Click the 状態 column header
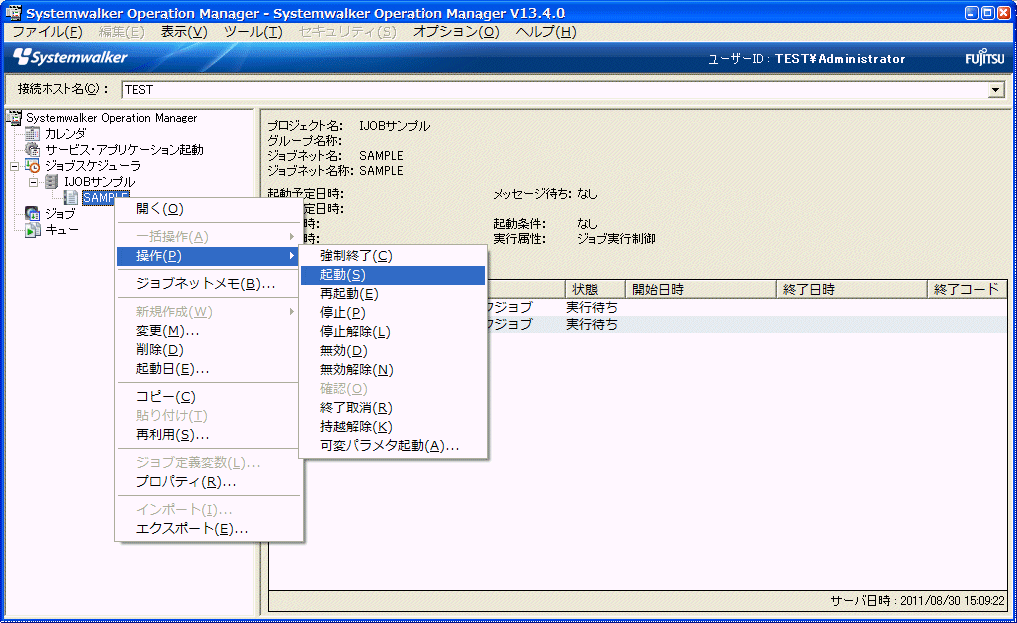 coord(595,289)
